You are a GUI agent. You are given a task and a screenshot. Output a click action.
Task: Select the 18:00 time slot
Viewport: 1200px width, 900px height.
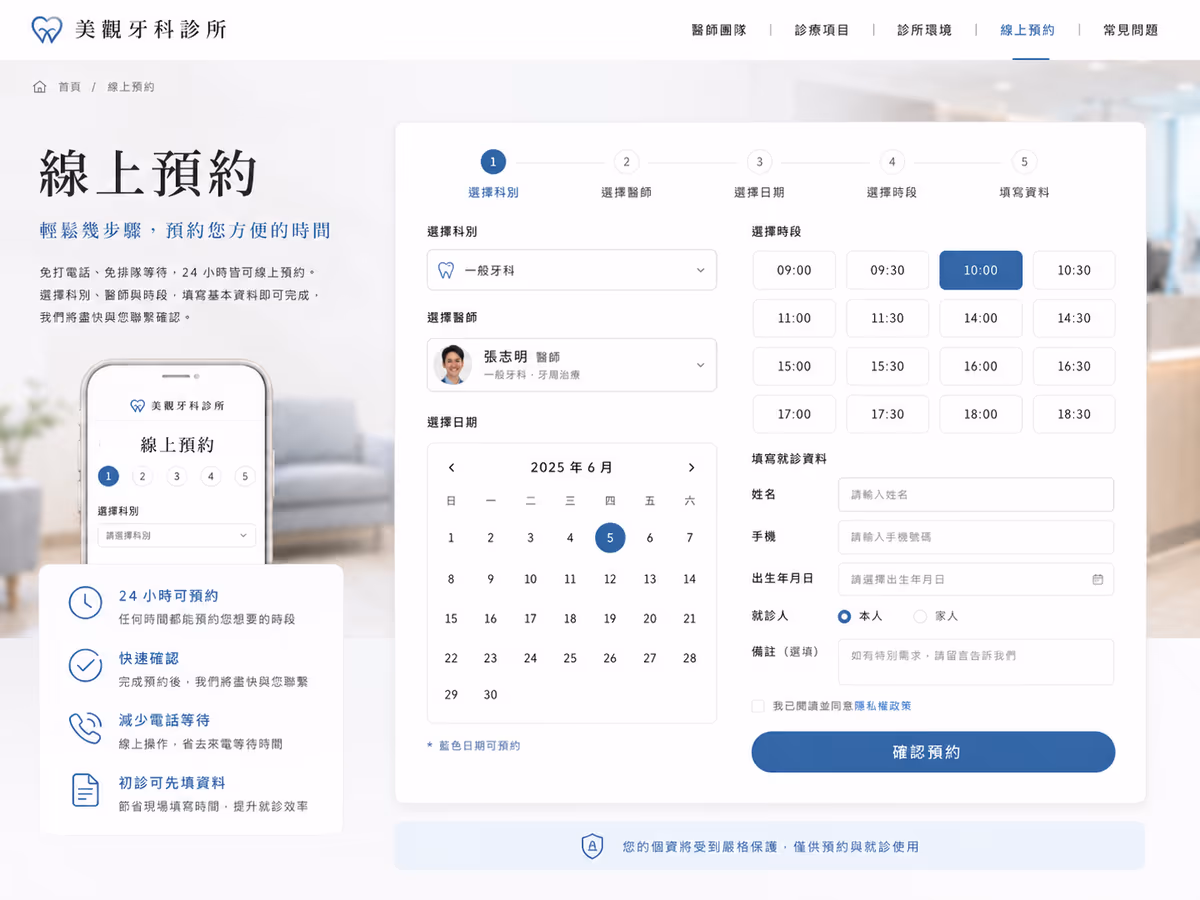pos(981,414)
